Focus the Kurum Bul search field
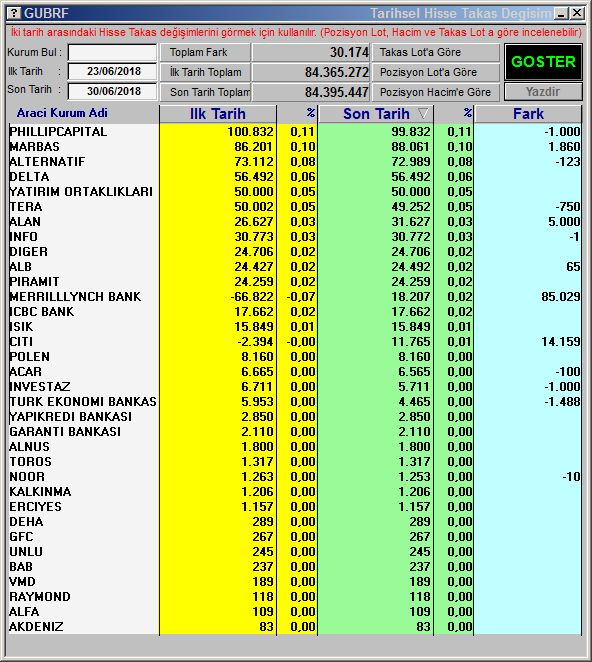This screenshot has width=592, height=662. pyautogui.click(x=112, y=53)
